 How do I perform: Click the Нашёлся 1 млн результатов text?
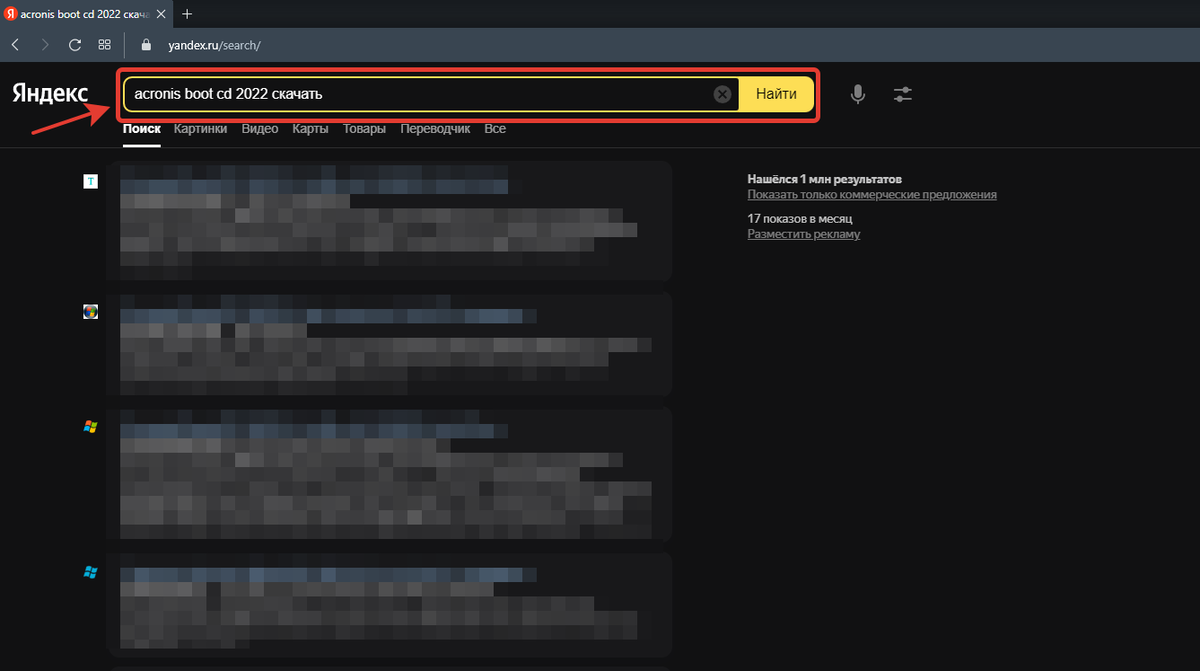[x=825, y=178]
